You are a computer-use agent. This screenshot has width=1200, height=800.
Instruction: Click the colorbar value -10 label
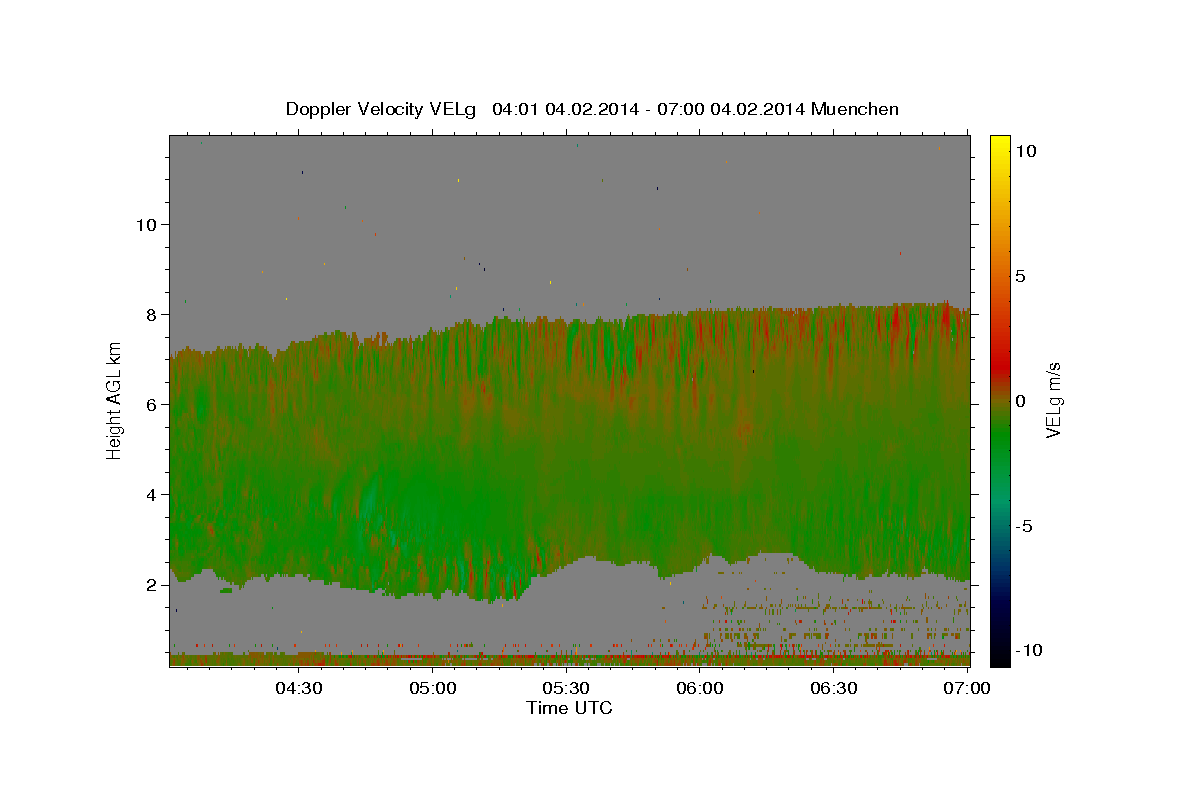point(1028,650)
